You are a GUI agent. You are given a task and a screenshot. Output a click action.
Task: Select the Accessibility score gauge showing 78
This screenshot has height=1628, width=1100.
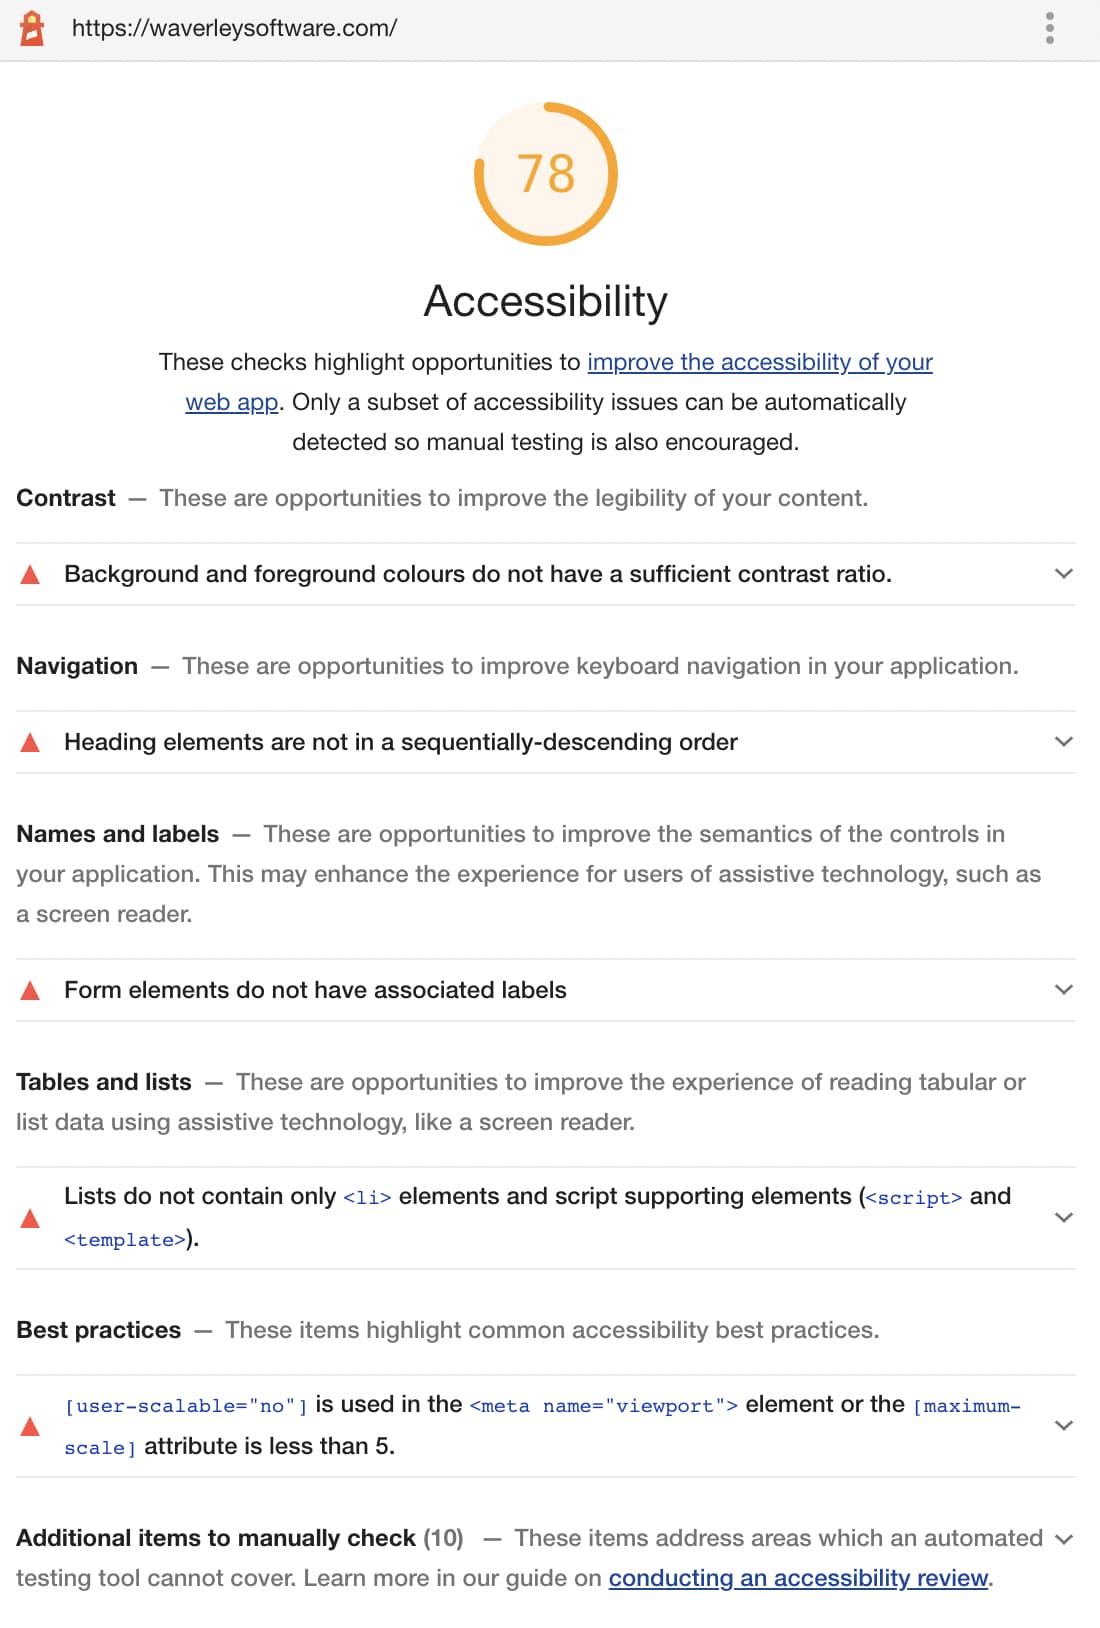[x=547, y=173]
